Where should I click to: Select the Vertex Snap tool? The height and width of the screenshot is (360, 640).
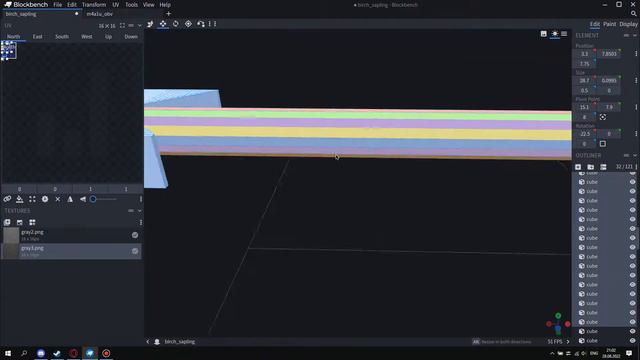pos(201,24)
